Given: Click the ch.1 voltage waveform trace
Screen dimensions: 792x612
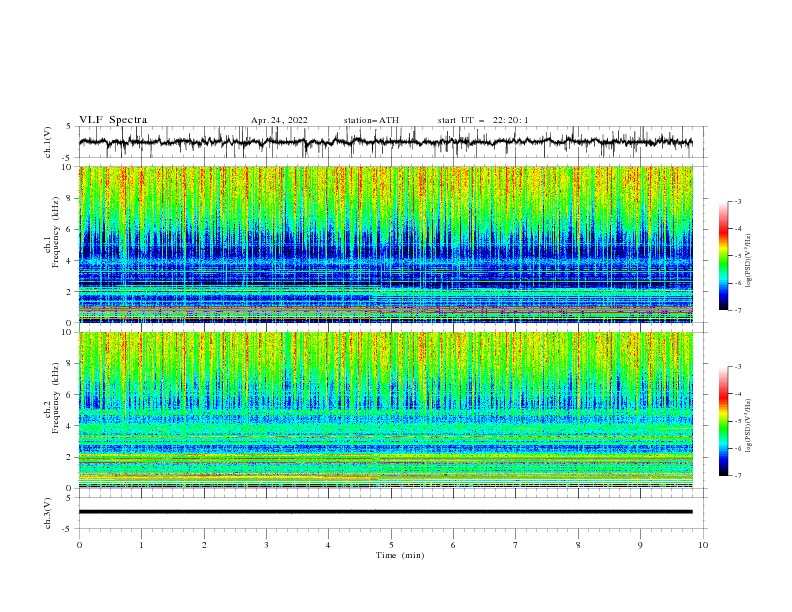Looking at the screenshot, I should tap(385, 142).
